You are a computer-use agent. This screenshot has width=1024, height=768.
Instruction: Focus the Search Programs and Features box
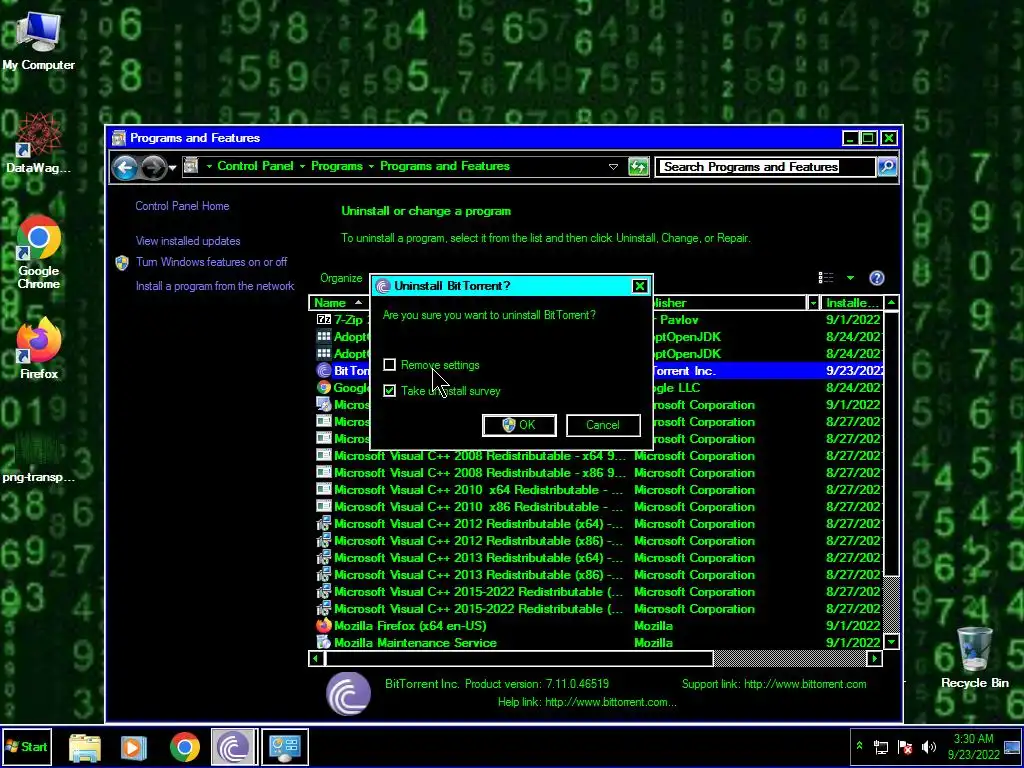click(x=765, y=167)
